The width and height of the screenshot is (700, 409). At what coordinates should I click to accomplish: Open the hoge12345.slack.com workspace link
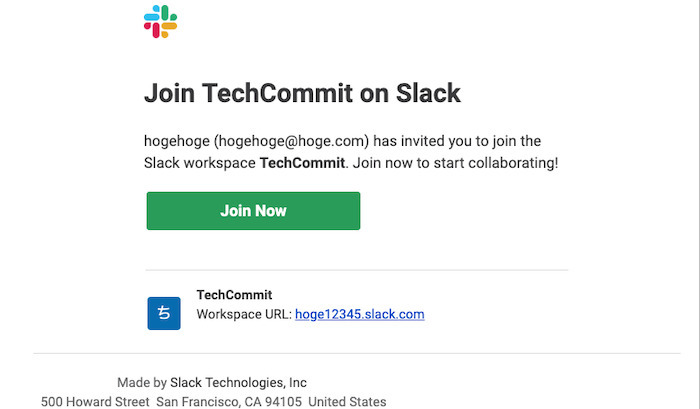point(359,314)
